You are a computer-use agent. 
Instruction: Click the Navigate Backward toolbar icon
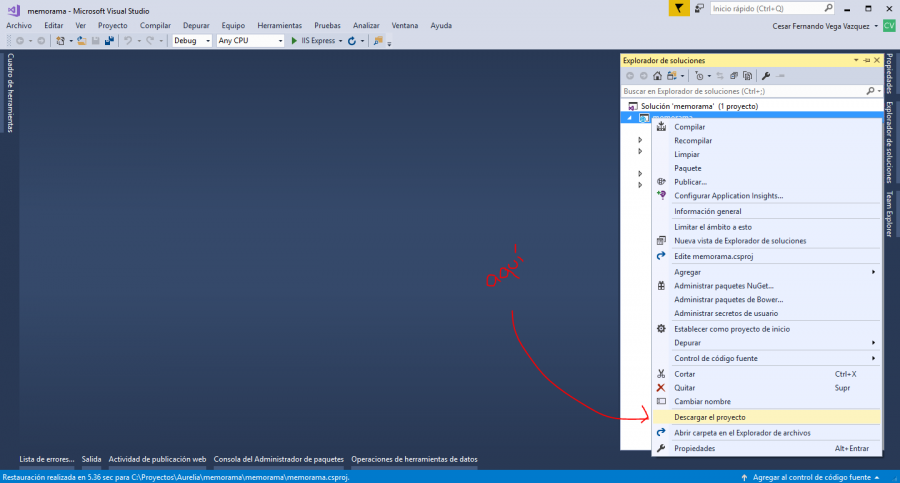pos(20,41)
